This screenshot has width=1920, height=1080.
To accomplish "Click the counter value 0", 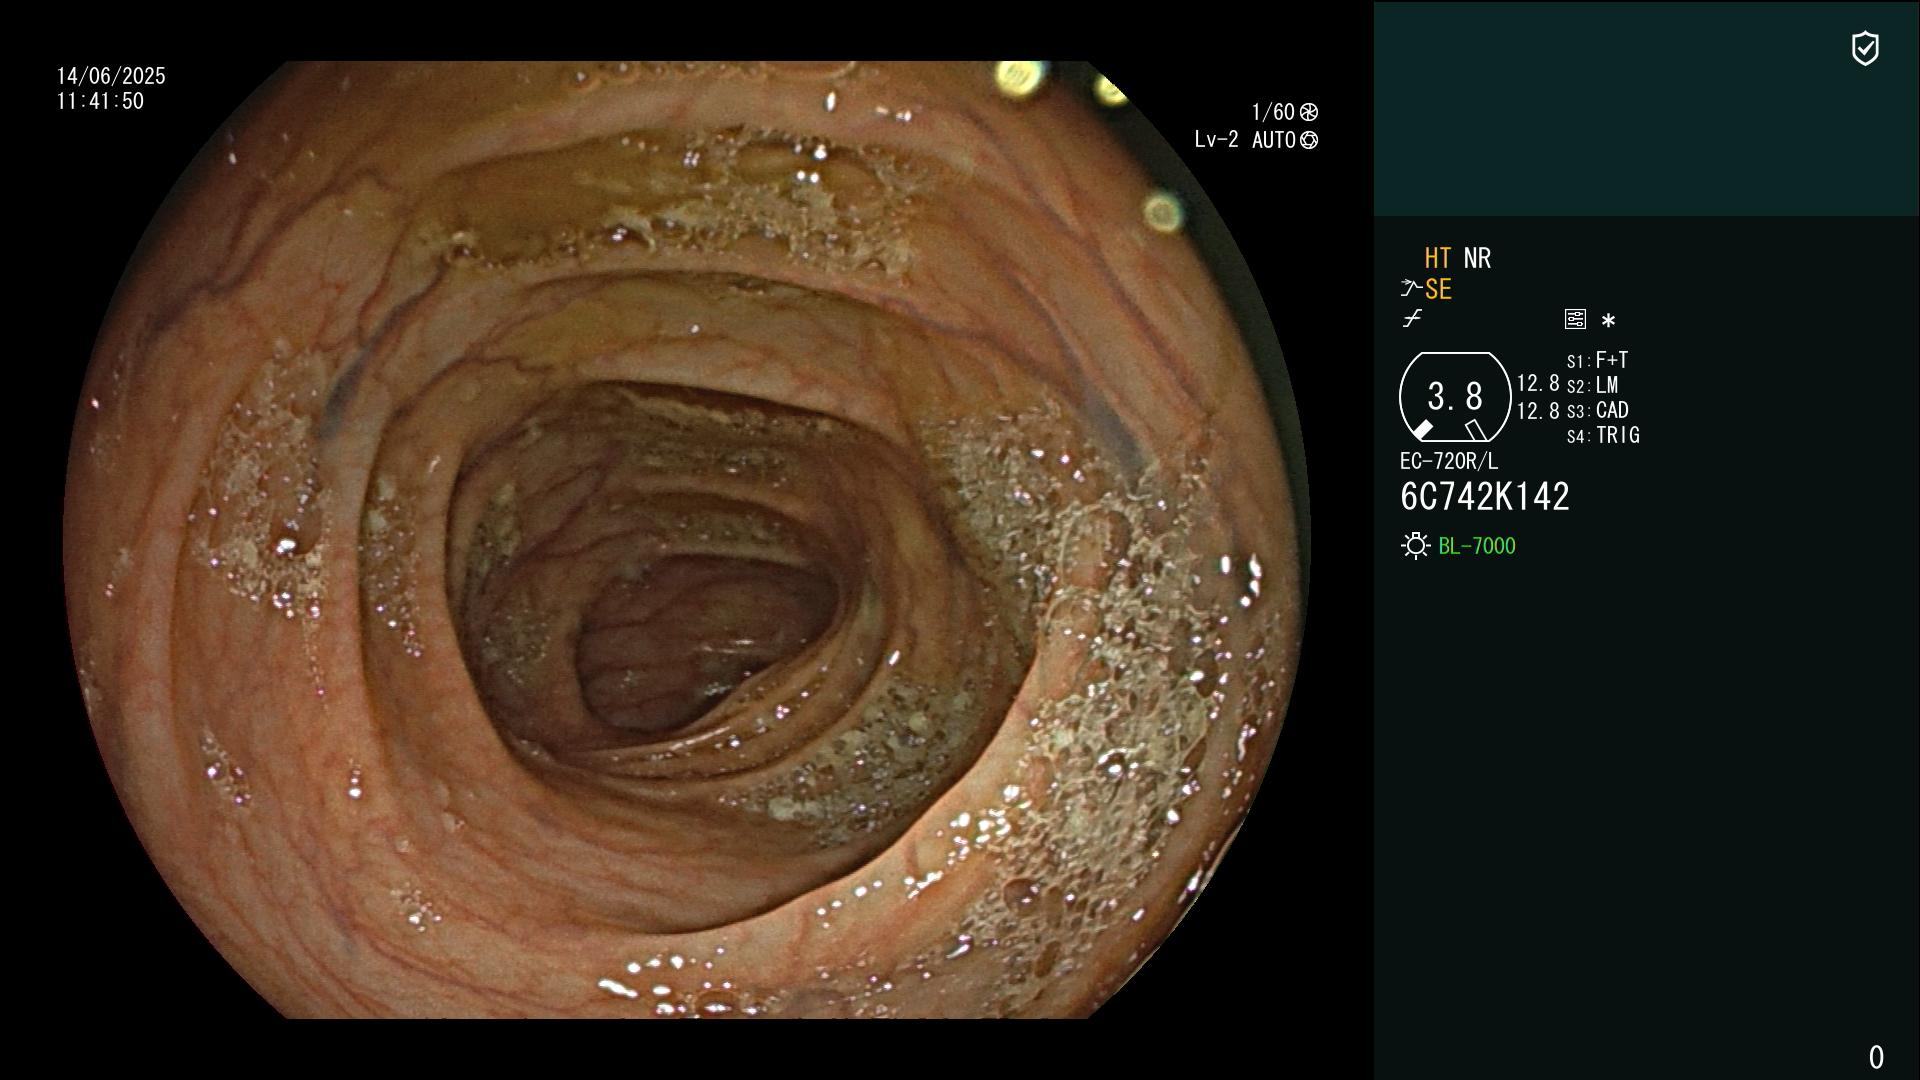I will click(1876, 1057).
